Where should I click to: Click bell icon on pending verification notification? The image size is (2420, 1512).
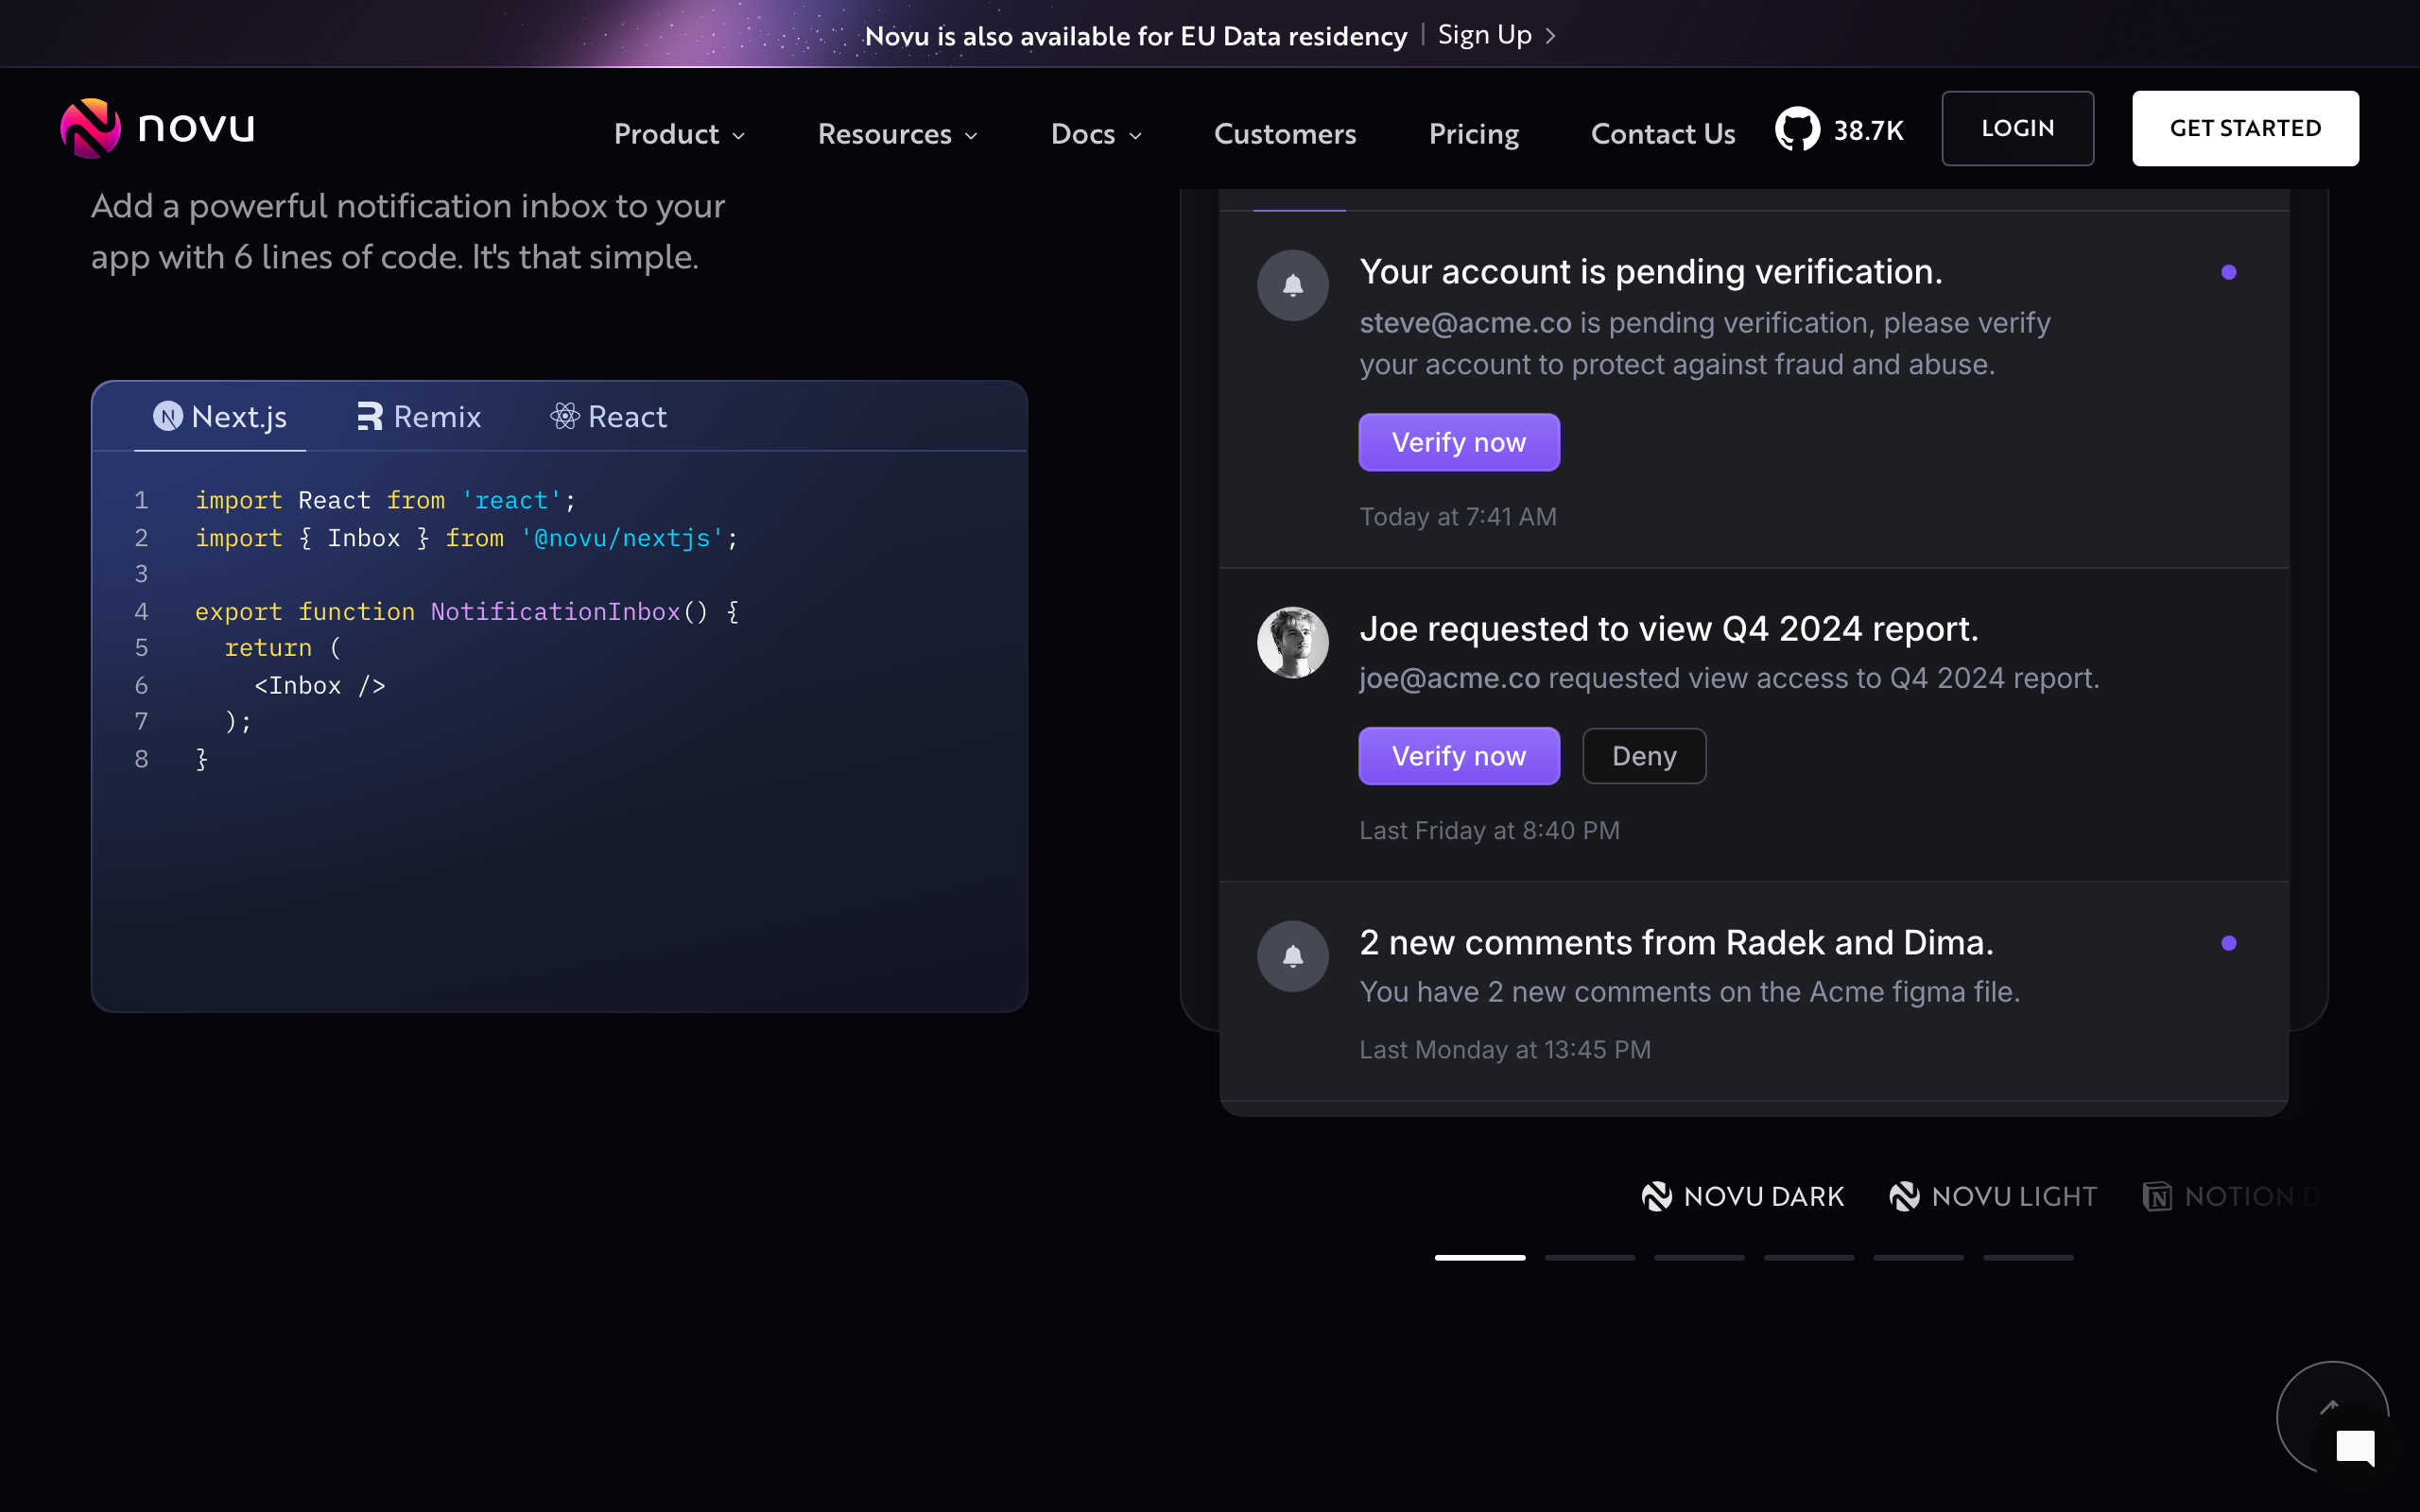(x=1292, y=285)
